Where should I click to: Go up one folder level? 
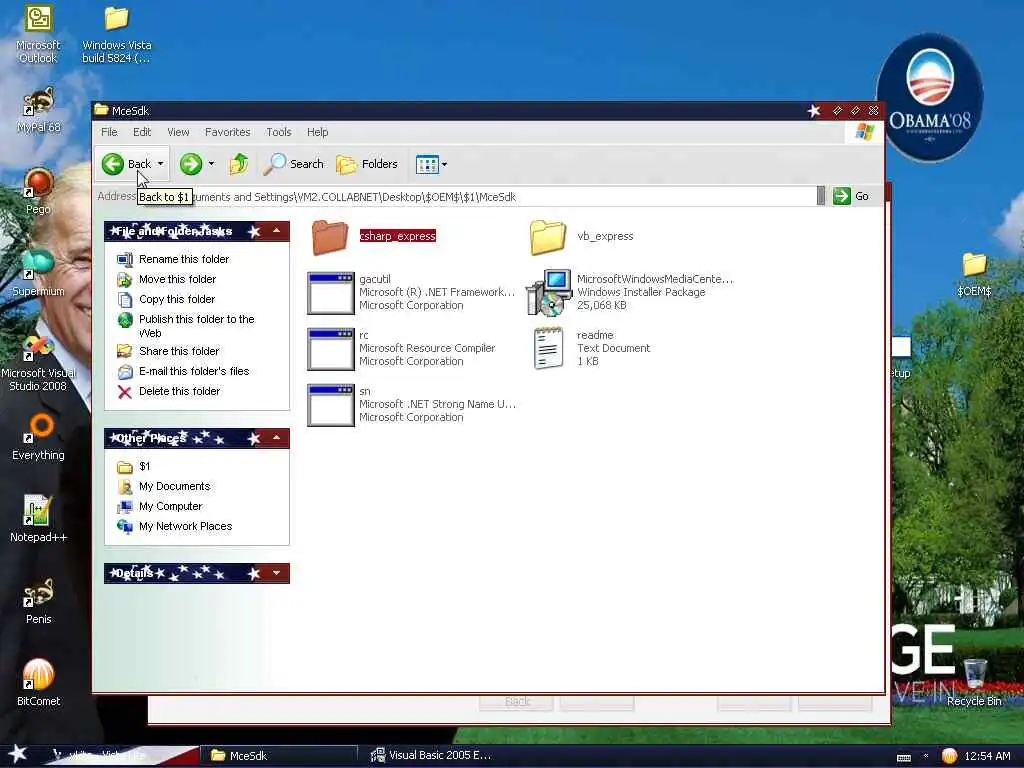point(238,164)
